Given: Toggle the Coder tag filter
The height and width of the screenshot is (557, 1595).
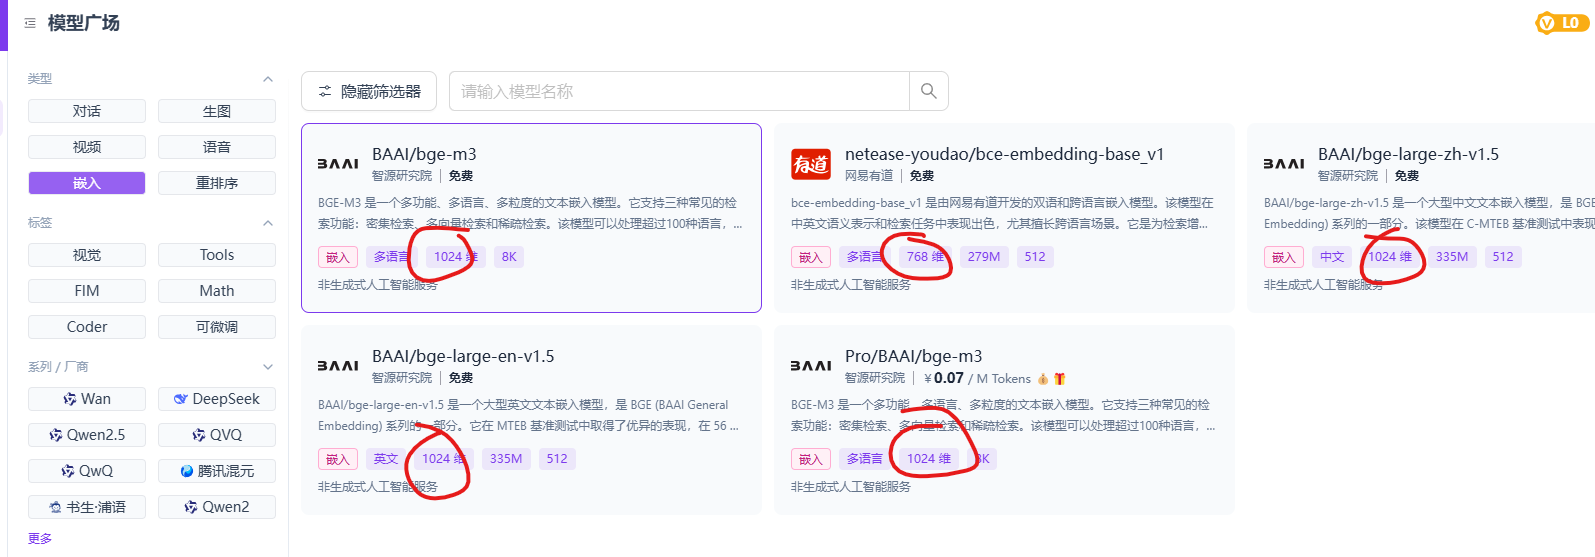Looking at the screenshot, I should point(87,327).
